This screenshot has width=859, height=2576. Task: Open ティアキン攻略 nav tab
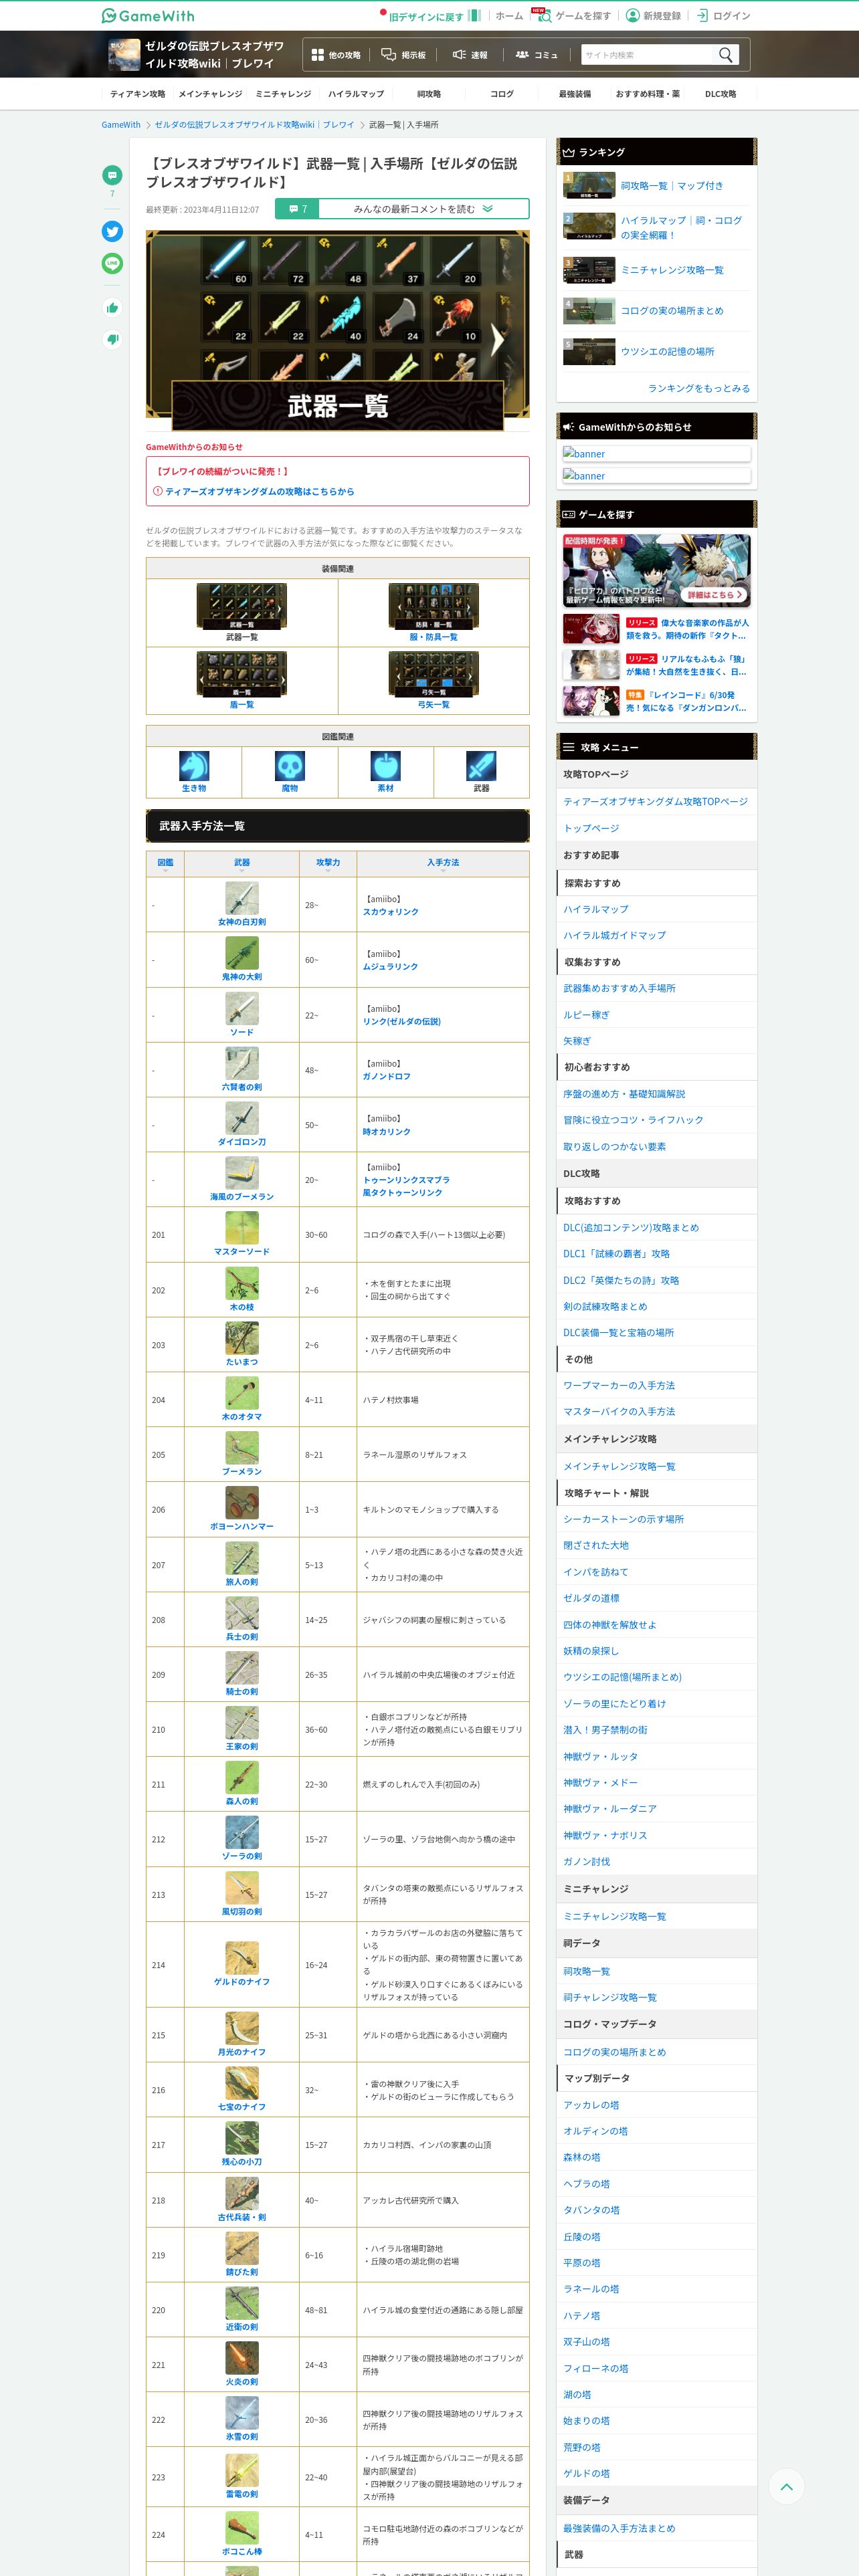[137, 94]
